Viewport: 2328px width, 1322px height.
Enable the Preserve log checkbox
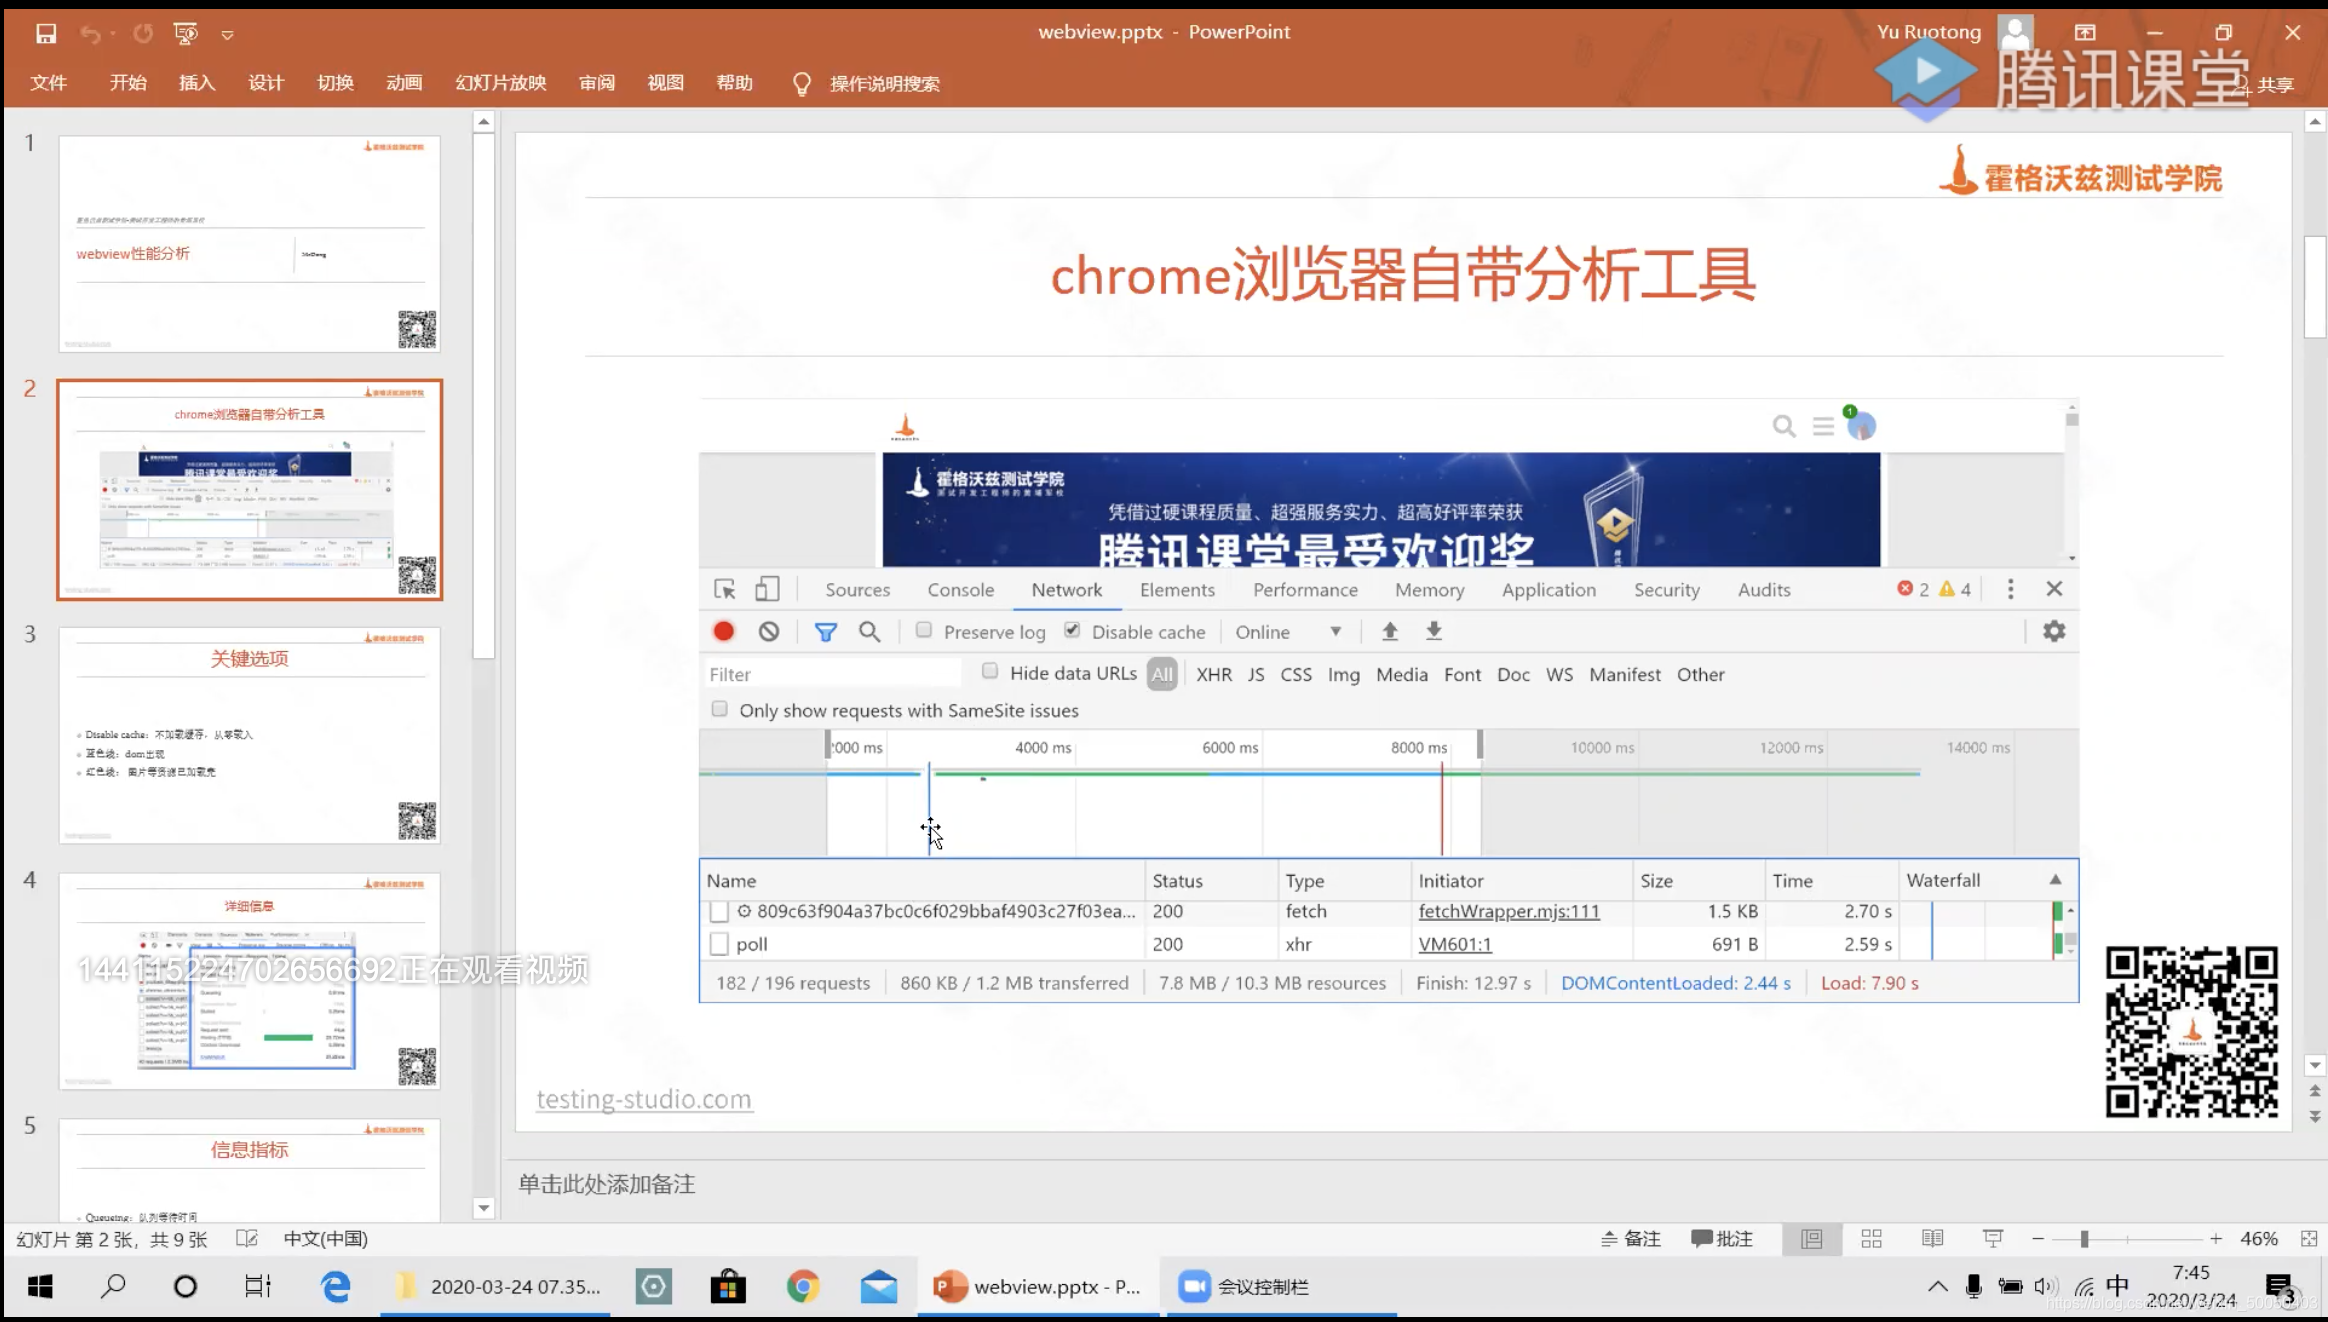[x=923, y=631]
